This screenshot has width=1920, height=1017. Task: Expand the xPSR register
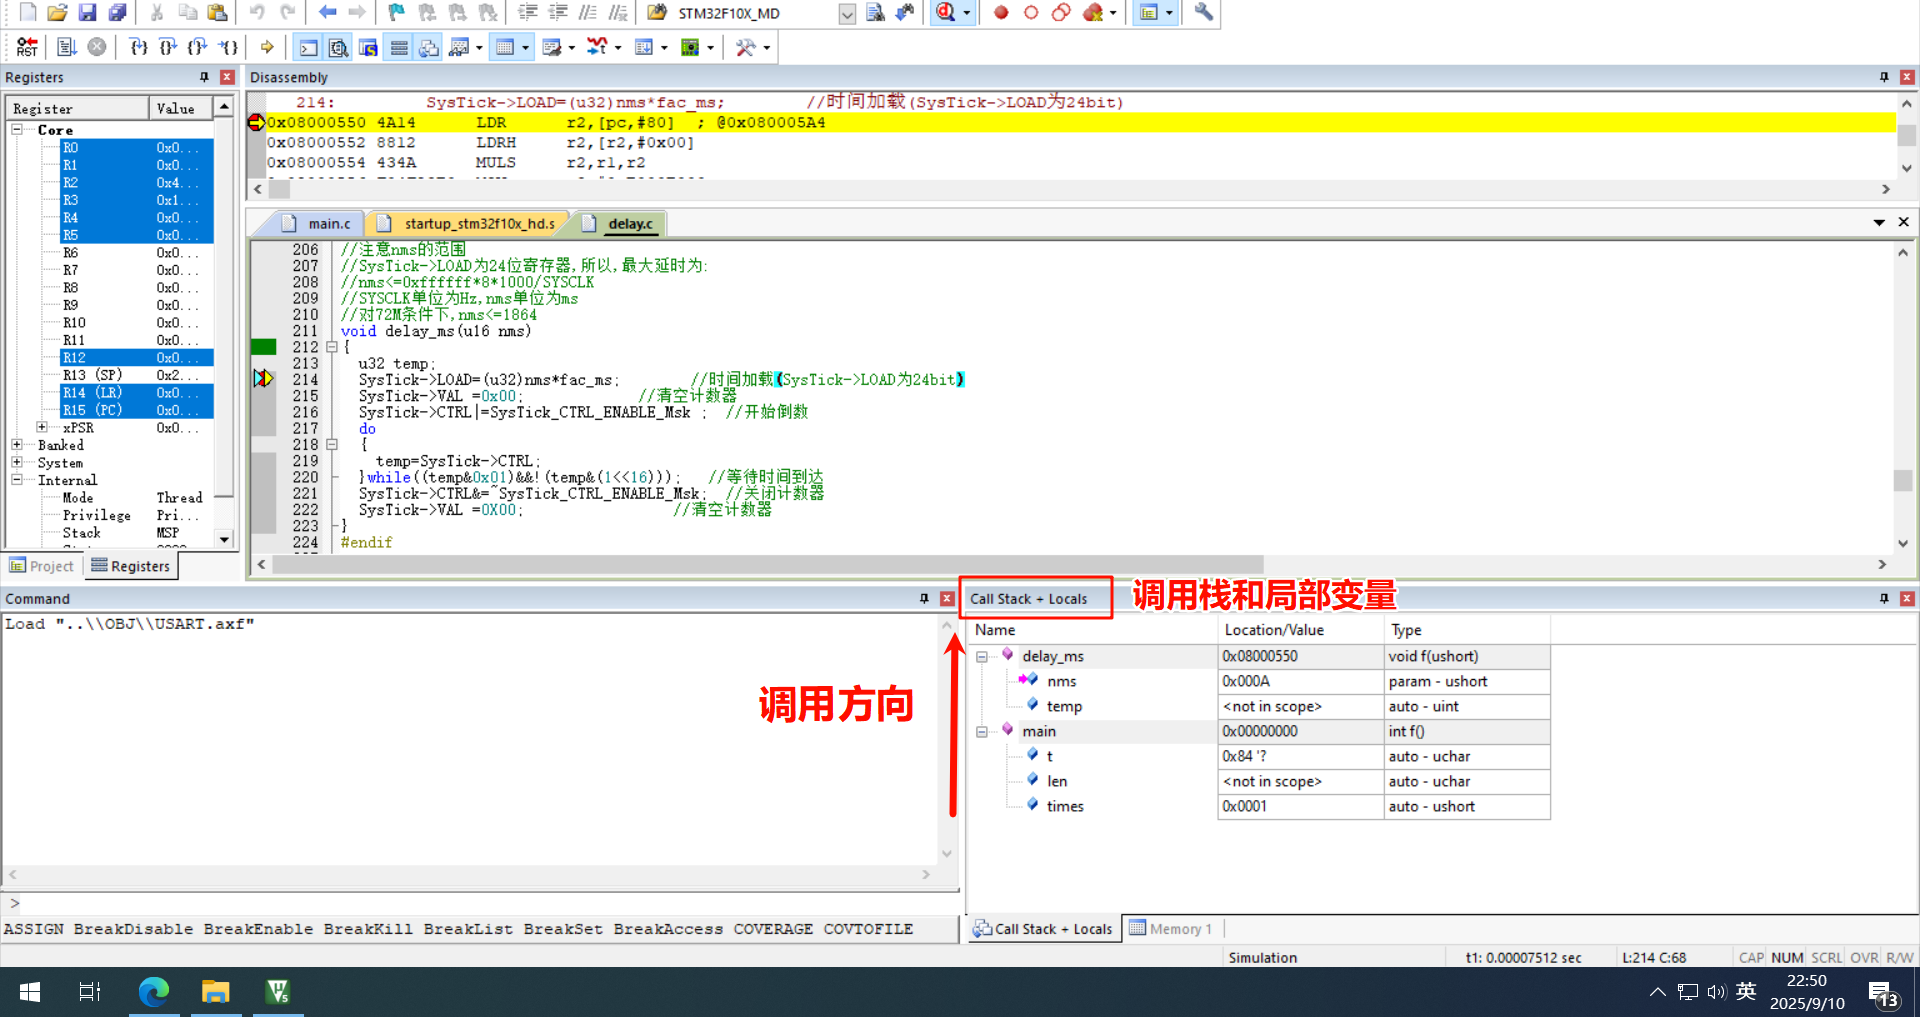point(42,427)
